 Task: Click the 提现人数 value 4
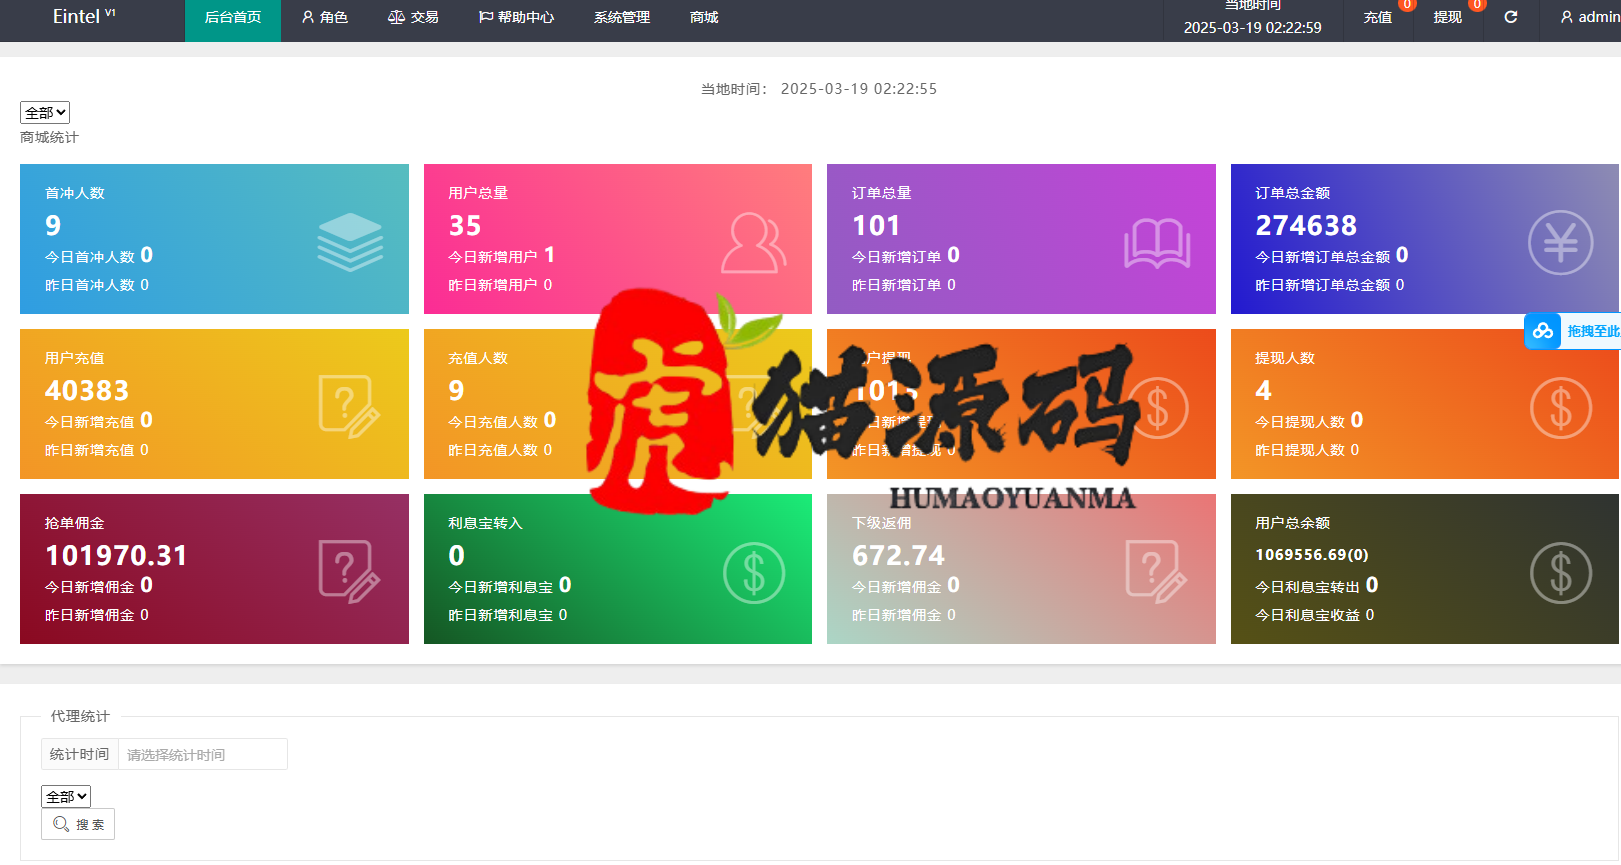tap(1263, 391)
